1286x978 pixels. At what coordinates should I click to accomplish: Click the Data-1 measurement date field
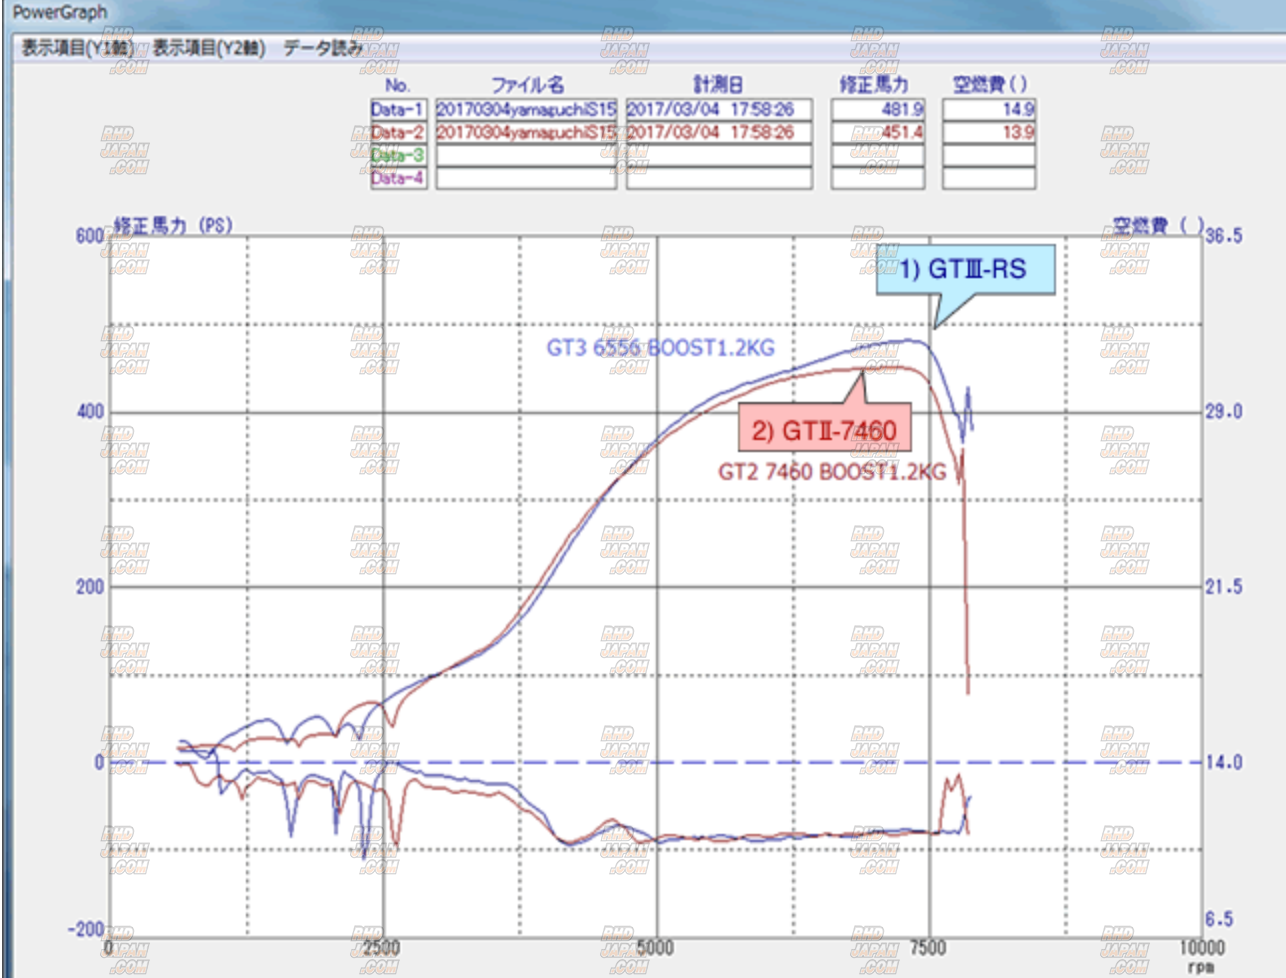(718, 109)
